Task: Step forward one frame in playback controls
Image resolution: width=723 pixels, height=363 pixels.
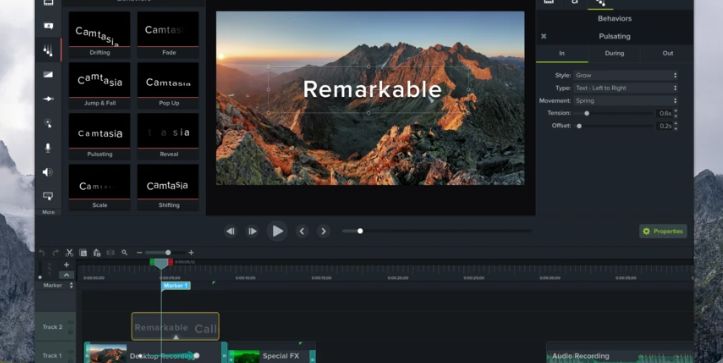Action: point(252,231)
